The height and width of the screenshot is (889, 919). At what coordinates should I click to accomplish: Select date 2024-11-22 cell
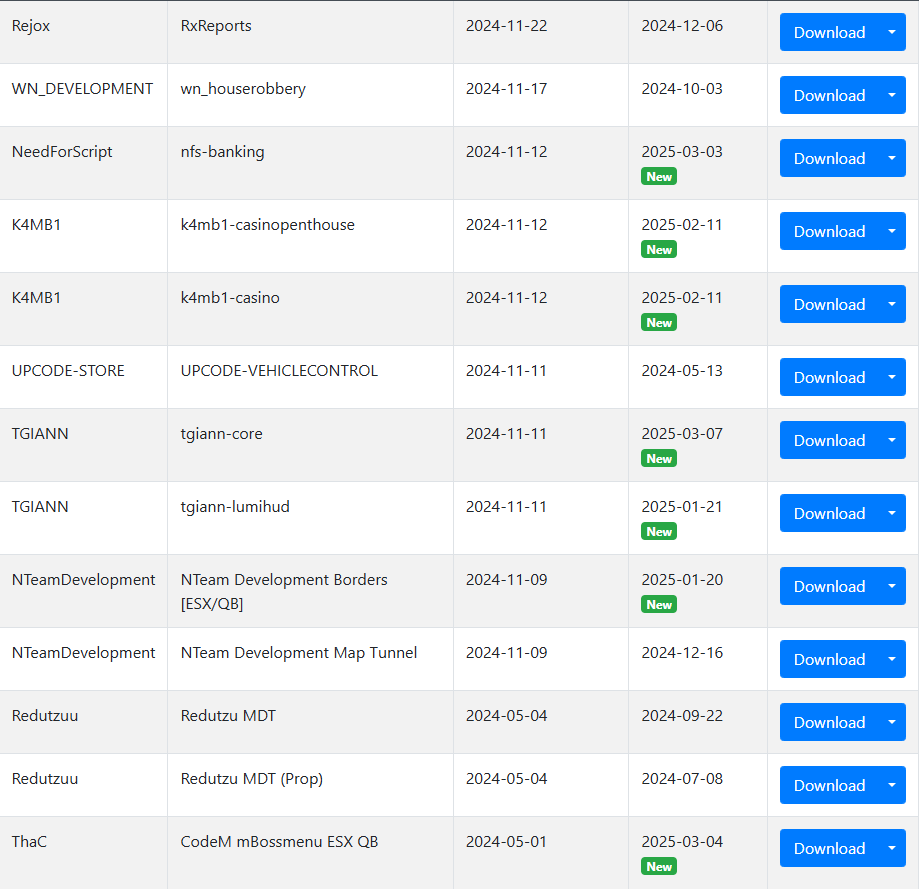[x=540, y=32]
